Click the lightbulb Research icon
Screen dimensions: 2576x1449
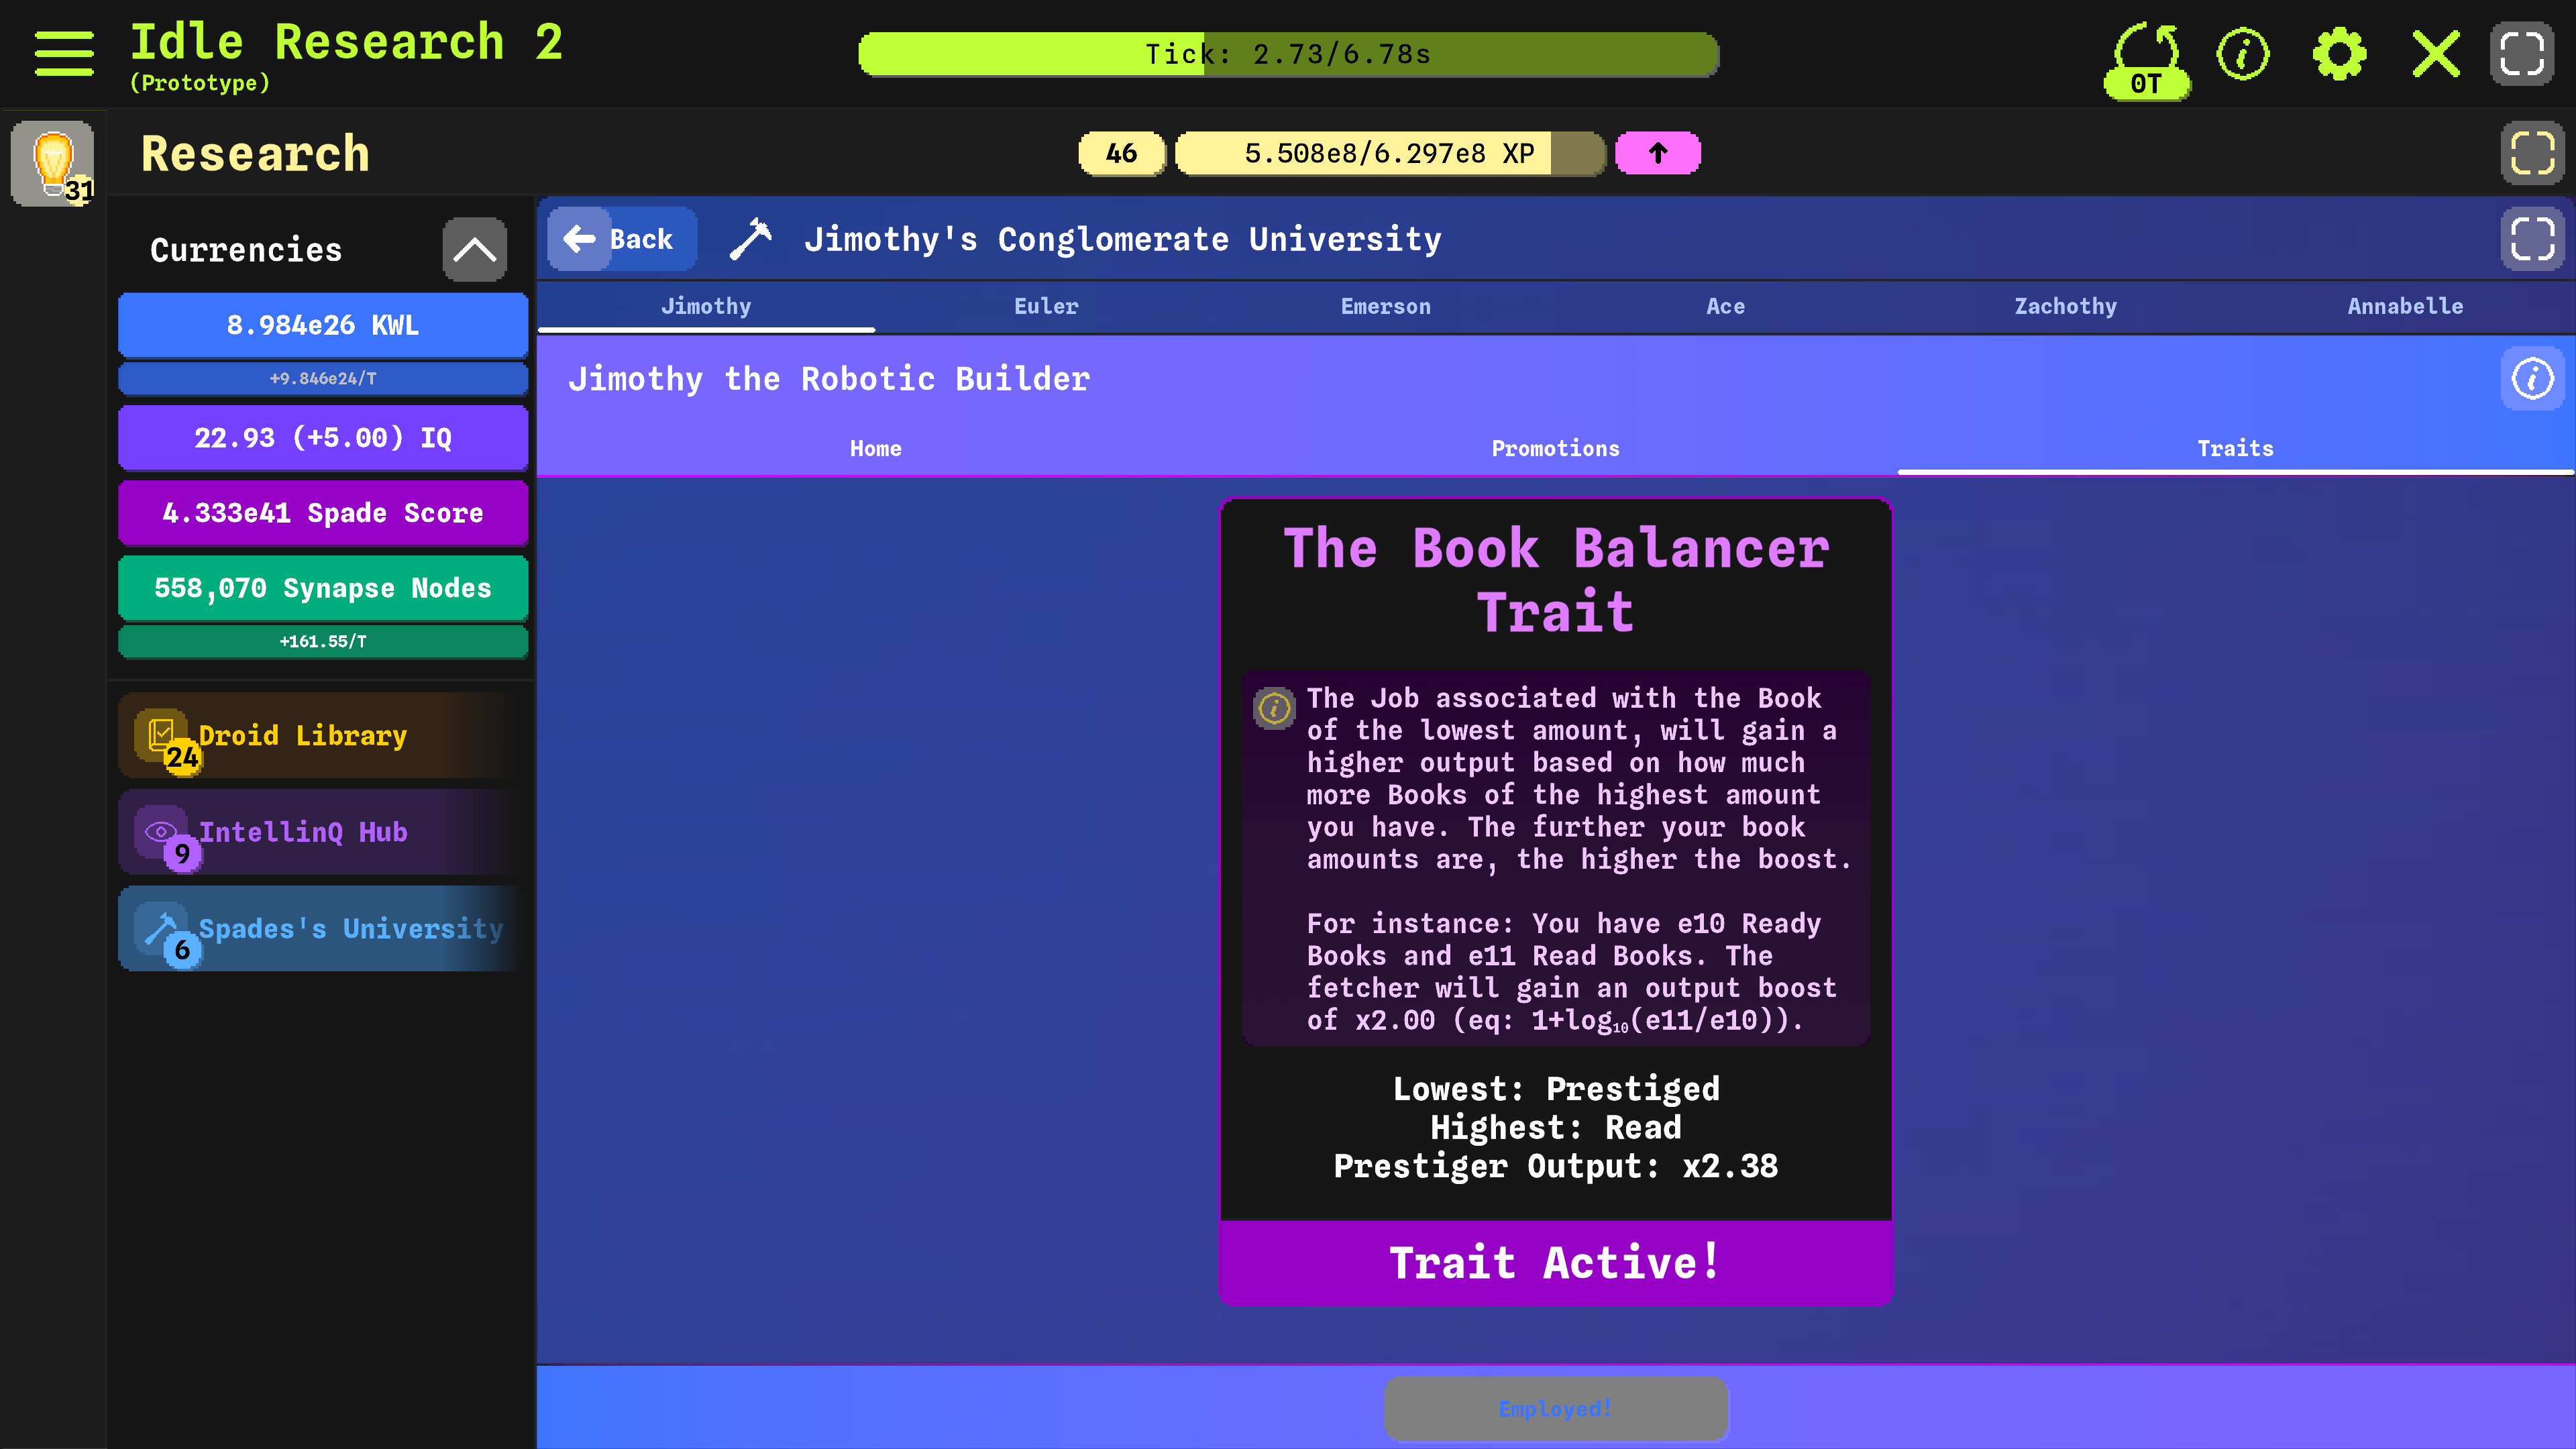[53, 163]
